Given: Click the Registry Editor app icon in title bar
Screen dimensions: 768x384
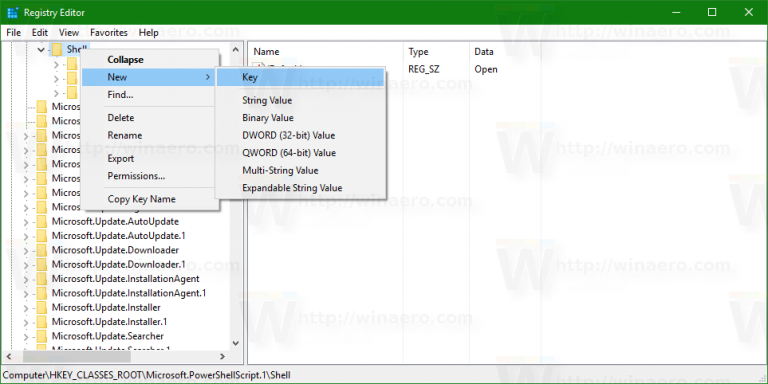Looking at the screenshot, I should coord(13,12).
